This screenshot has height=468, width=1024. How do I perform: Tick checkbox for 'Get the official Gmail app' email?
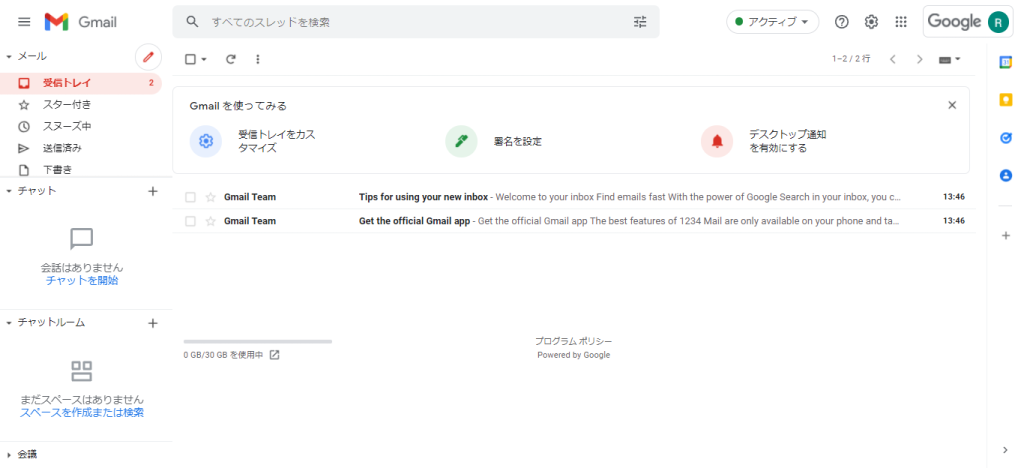click(190, 221)
